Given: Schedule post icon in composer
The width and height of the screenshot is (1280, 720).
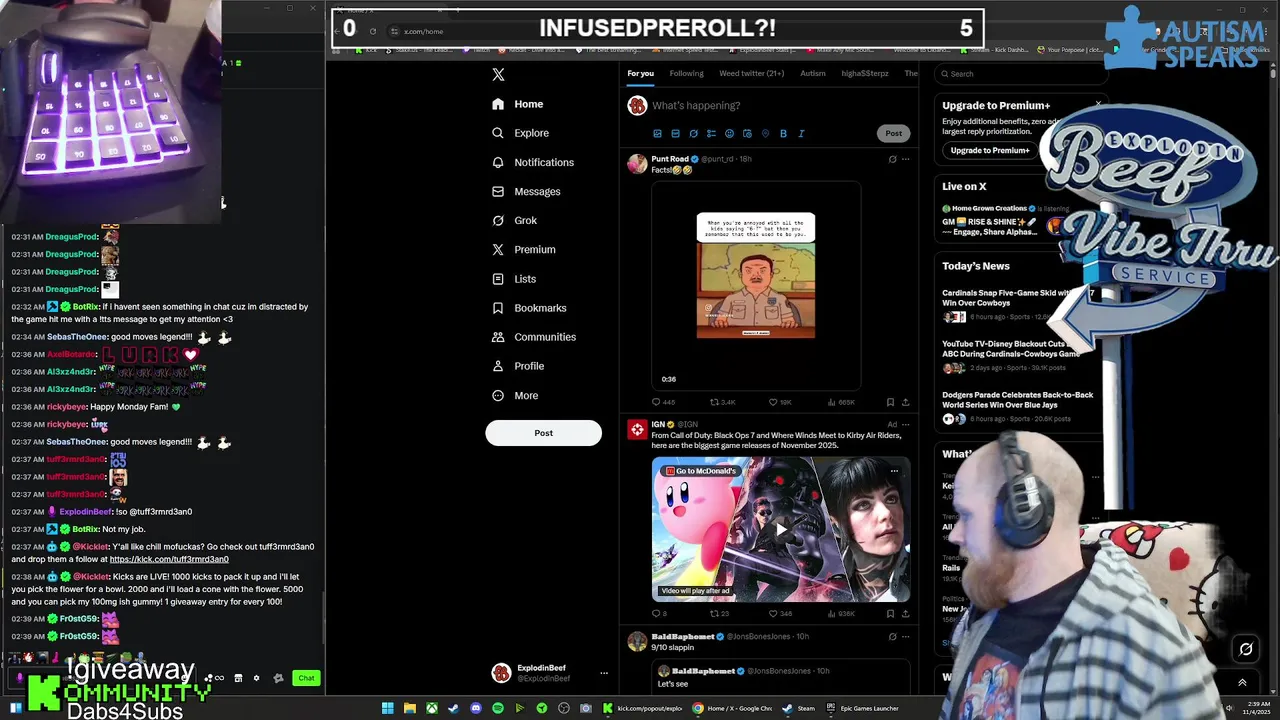Looking at the screenshot, I should (747, 133).
